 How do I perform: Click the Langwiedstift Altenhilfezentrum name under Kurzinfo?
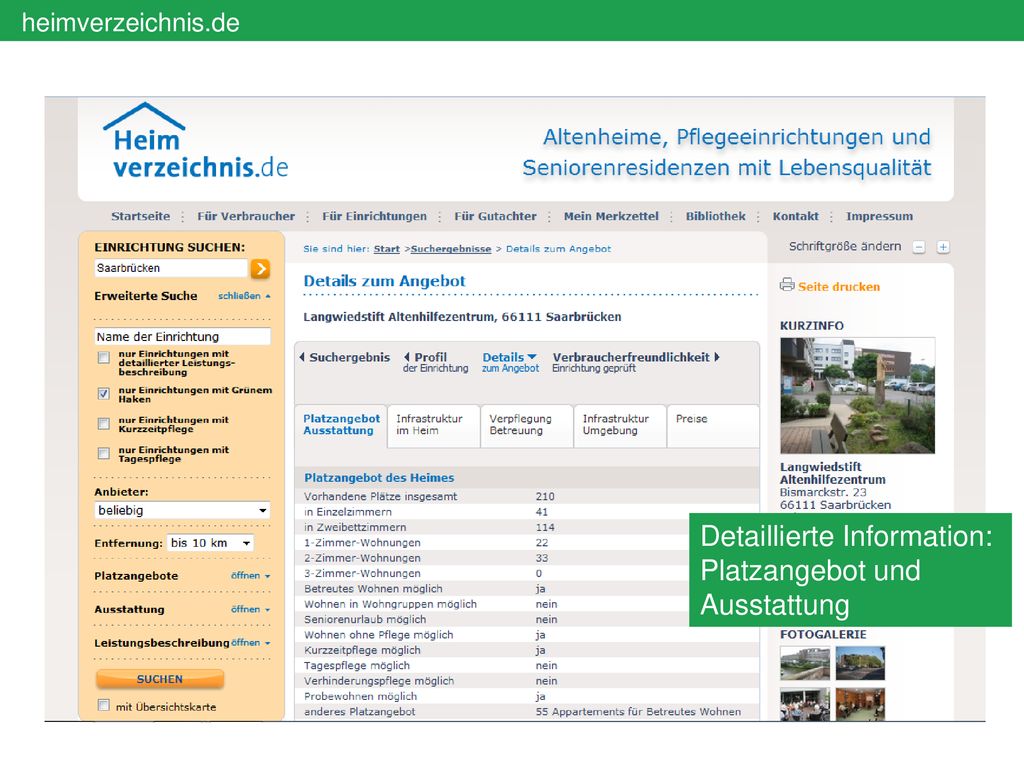click(x=833, y=473)
